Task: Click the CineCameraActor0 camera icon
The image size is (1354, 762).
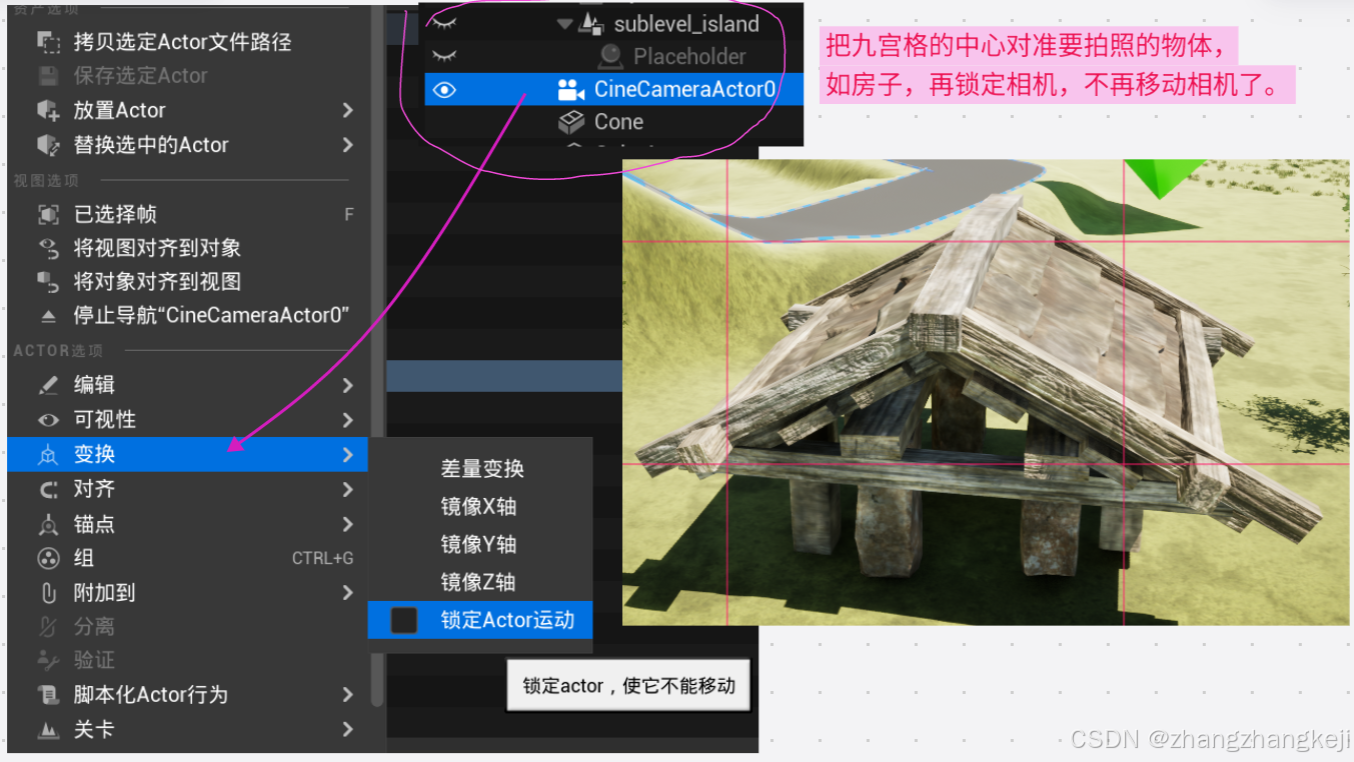Action: pos(573,89)
